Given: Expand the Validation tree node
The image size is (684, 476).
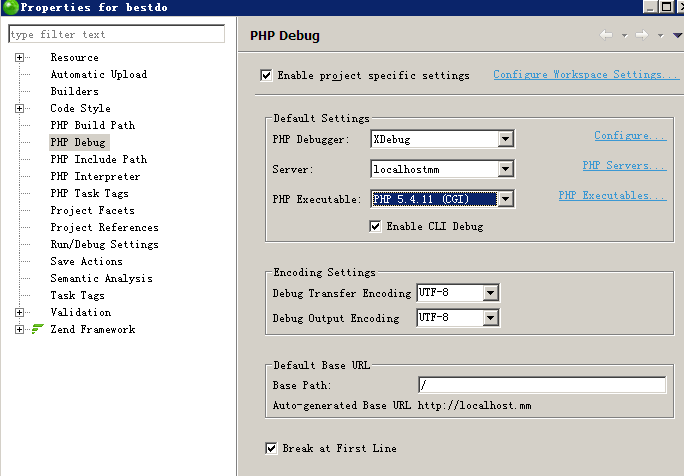Looking at the screenshot, I should pyautogui.click(x=19, y=312).
